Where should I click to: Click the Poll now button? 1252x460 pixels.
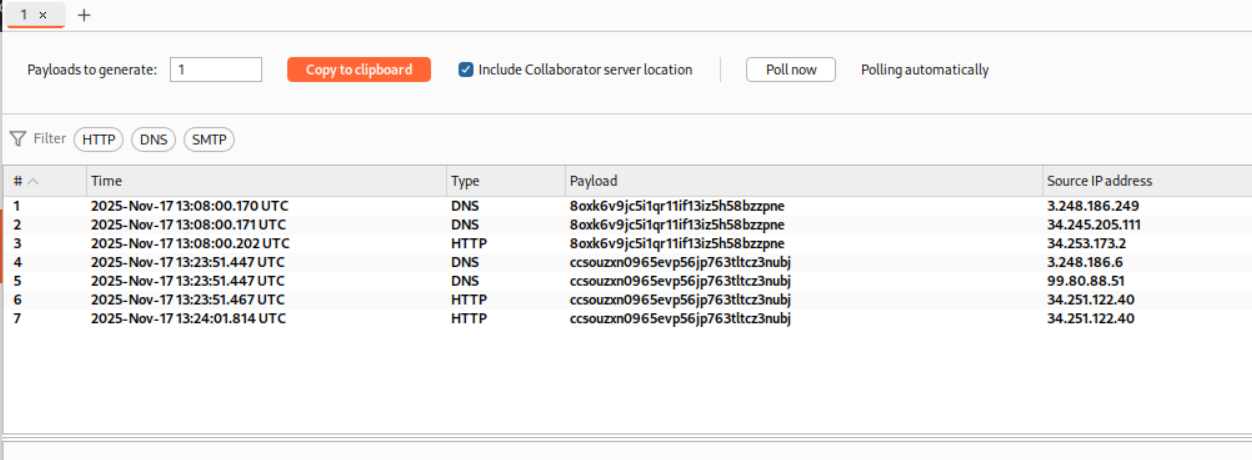790,70
